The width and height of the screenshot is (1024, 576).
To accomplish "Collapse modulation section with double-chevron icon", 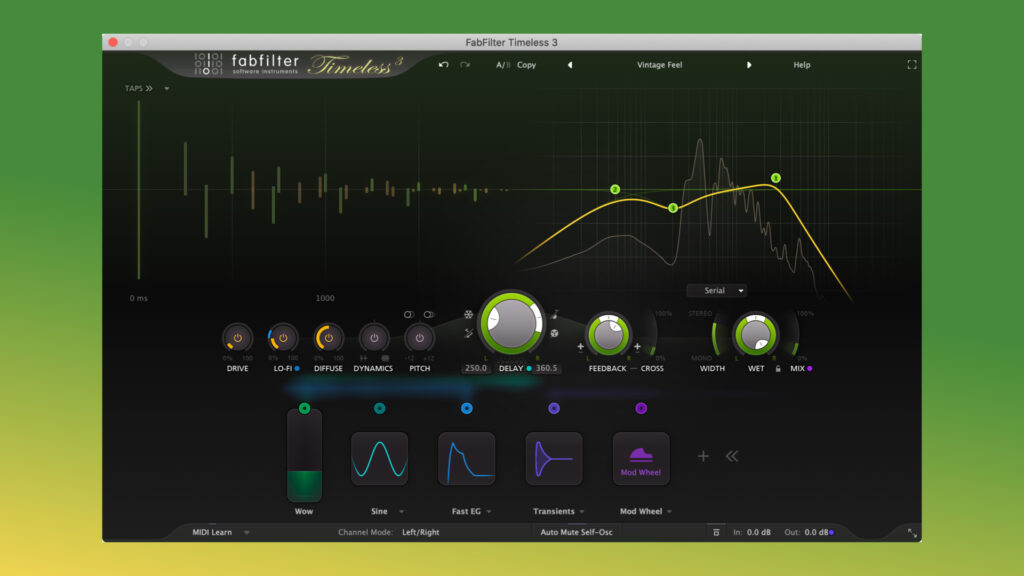I will (732, 456).
